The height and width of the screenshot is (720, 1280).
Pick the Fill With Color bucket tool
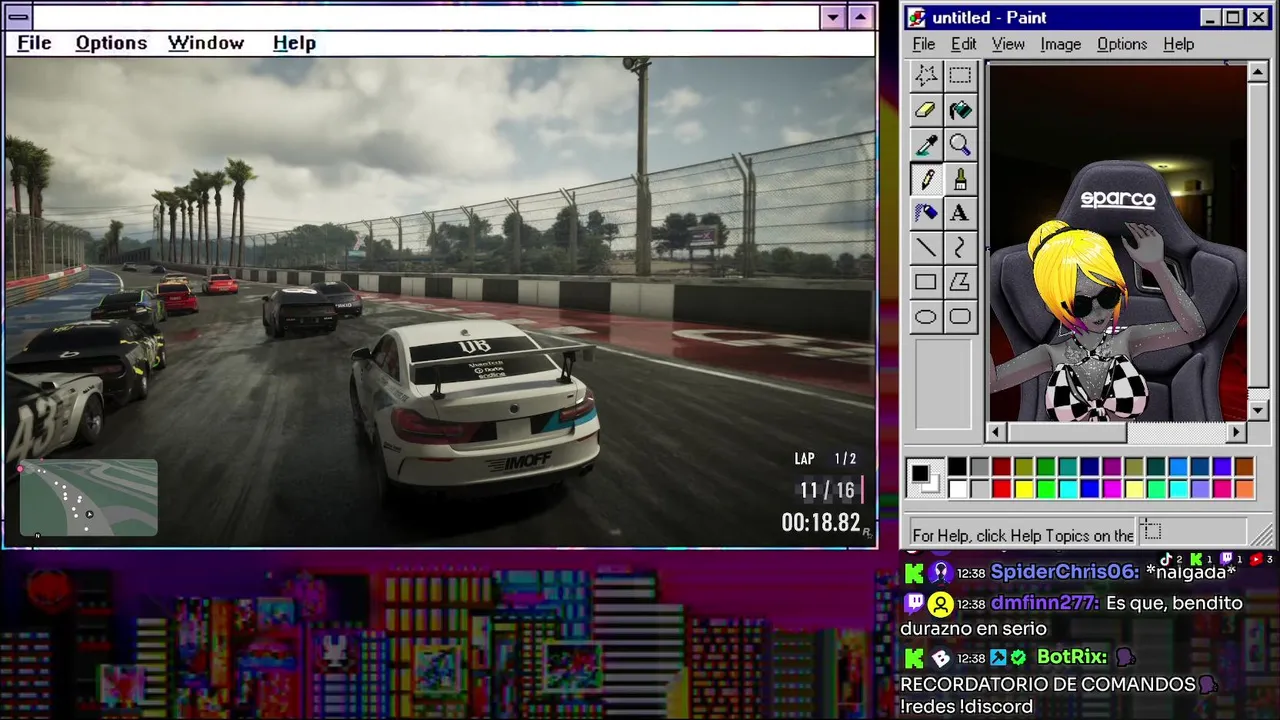(960, 110)
